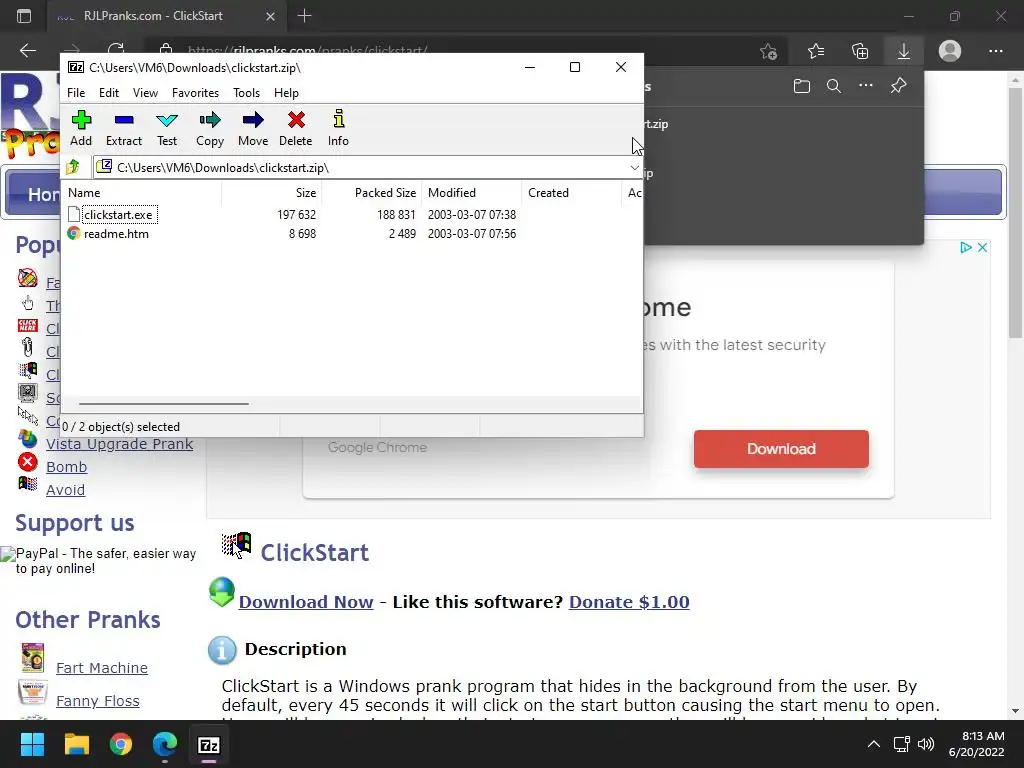The height and width of the screenshot is (768, 1024).
Task: Open downloads folder icon in Edge panel
Action: point(802,86)
